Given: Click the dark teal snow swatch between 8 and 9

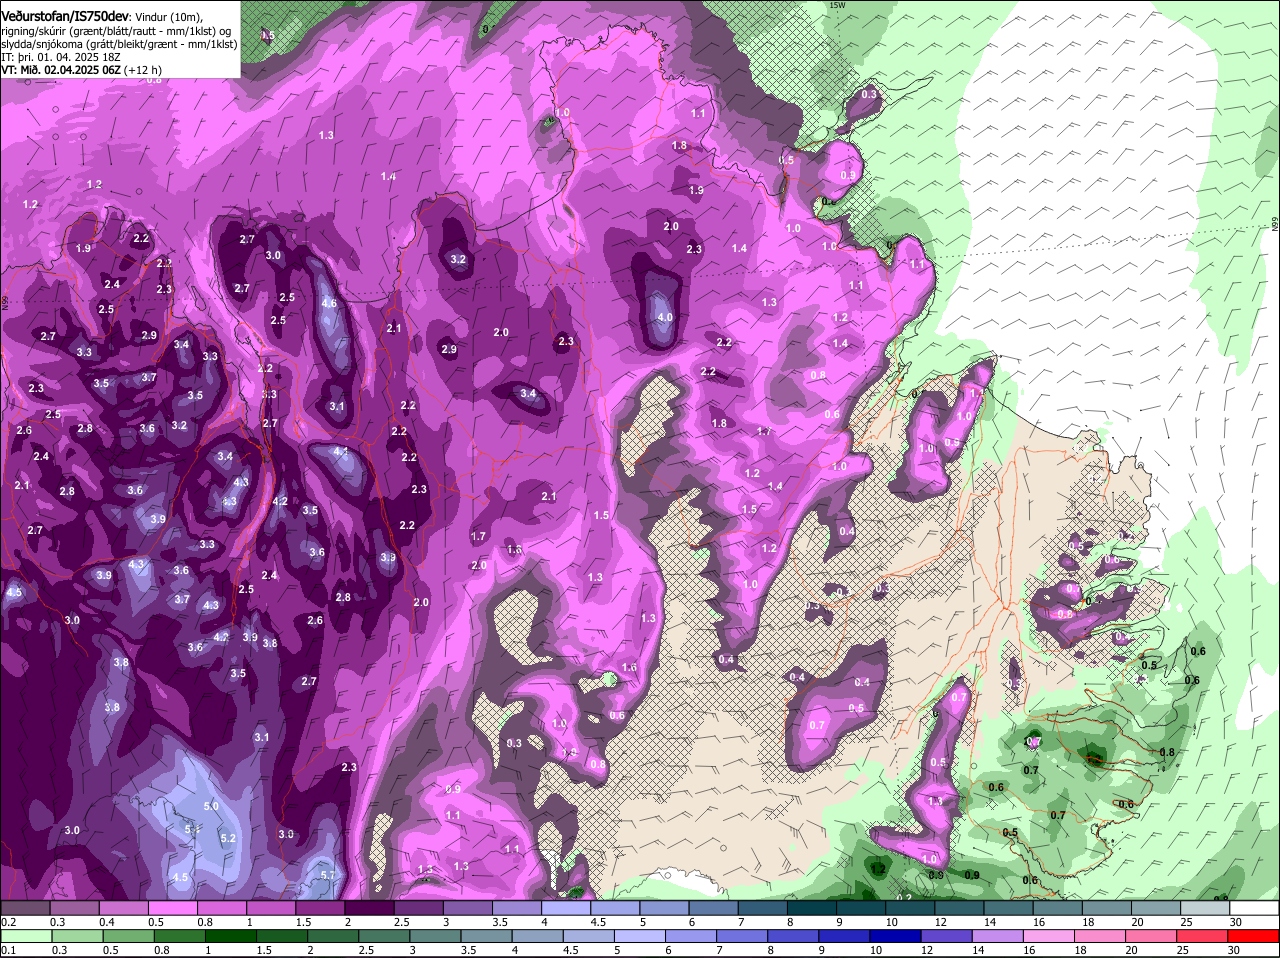Looking at the screenshot, I should pyautogui.click(x=810, y=908).
